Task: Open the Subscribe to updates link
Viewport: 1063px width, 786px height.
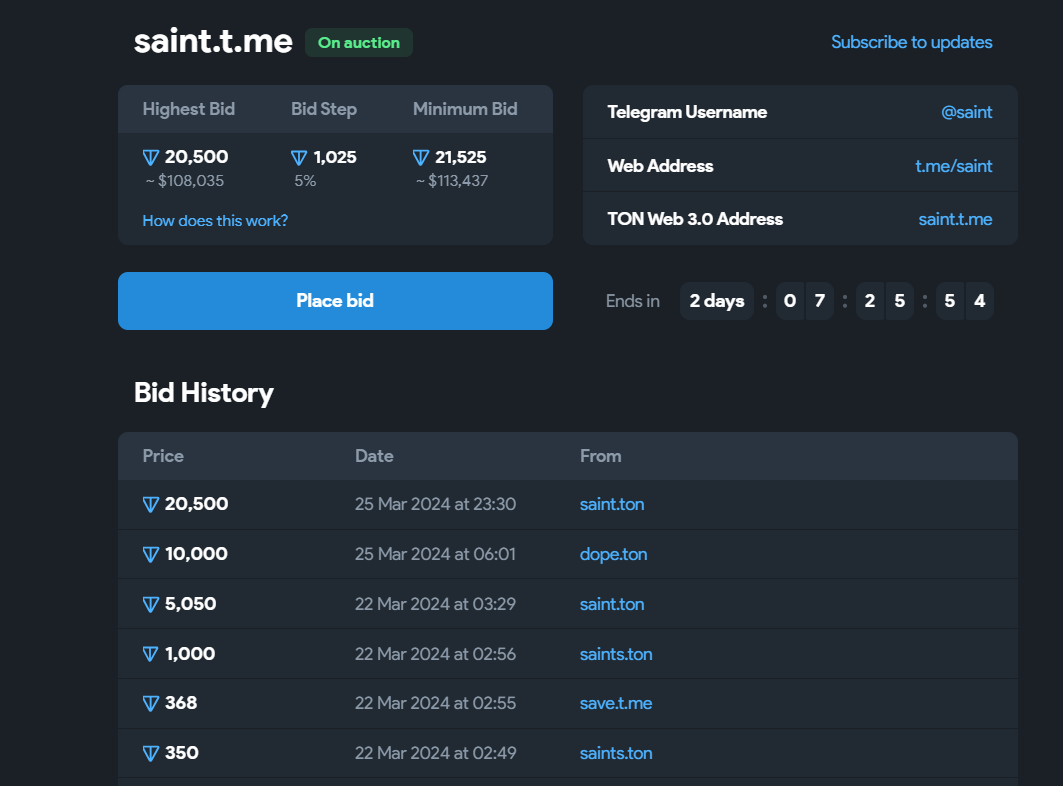Action: (911, 42)
